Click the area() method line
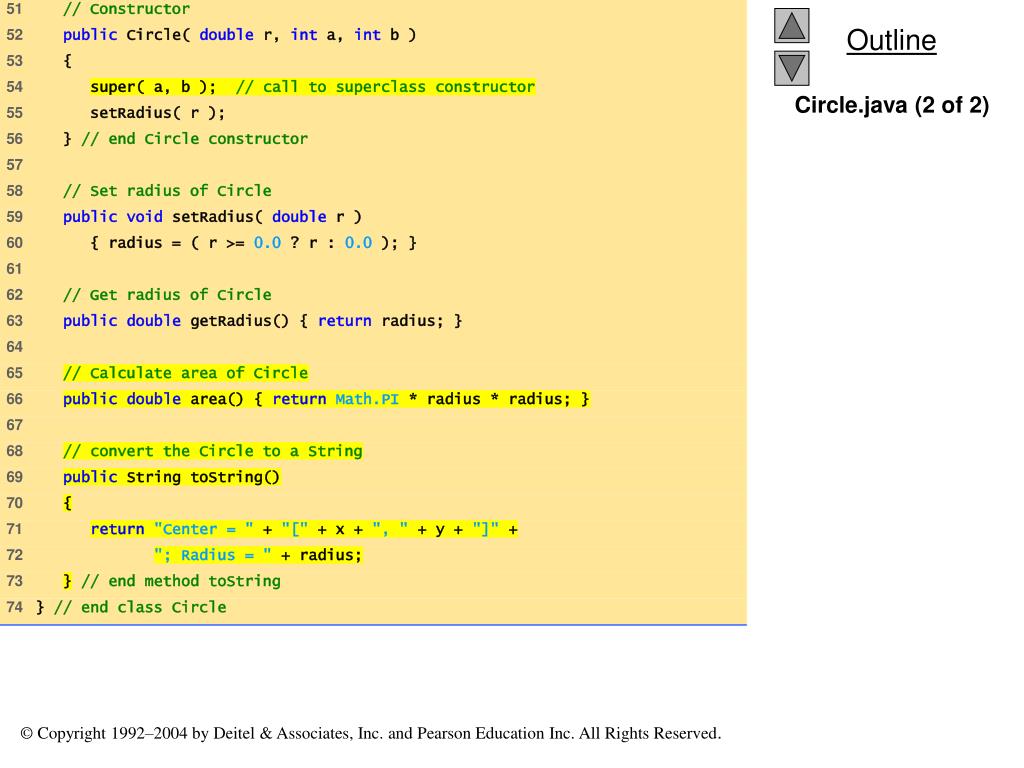The width and height of the screenshot is (1024, 768). point(326,399)
